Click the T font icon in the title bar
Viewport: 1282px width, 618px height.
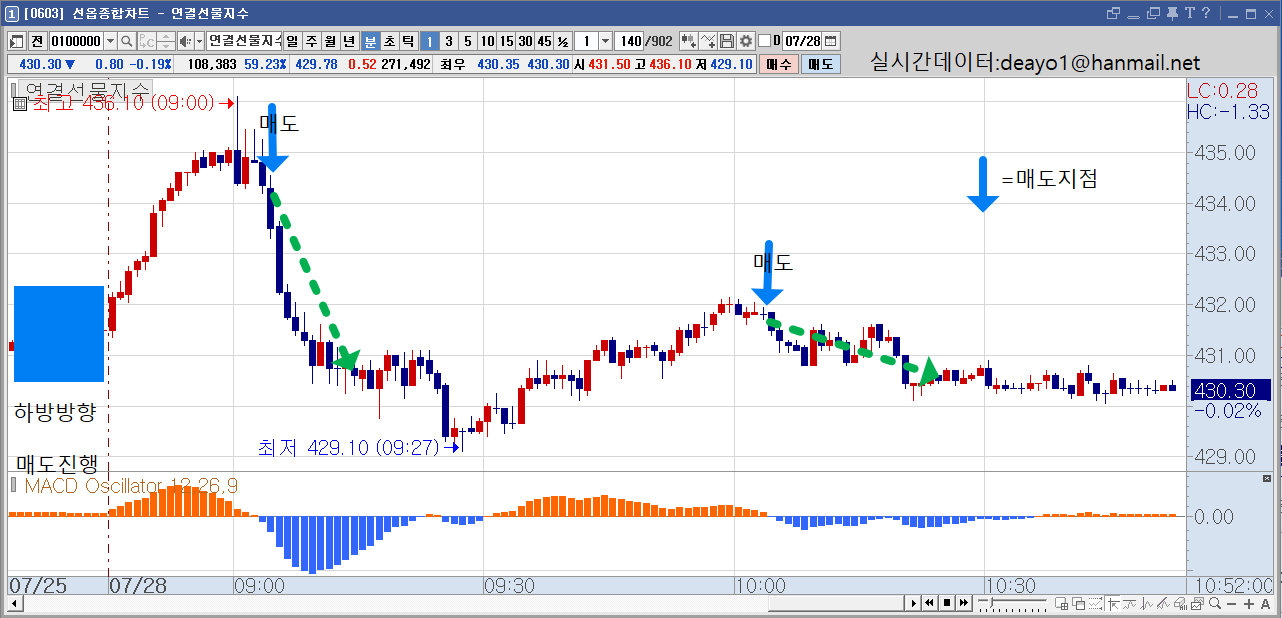1190,13
